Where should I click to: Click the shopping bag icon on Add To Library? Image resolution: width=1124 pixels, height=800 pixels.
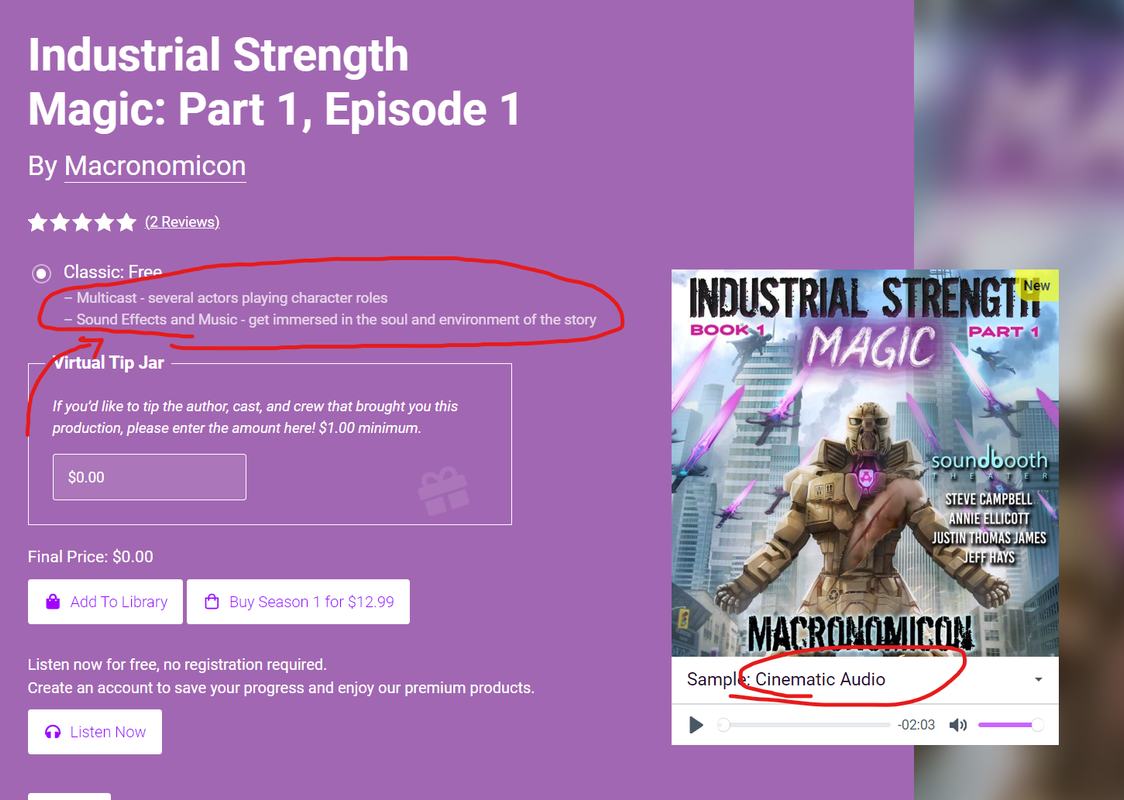(53, 601)
